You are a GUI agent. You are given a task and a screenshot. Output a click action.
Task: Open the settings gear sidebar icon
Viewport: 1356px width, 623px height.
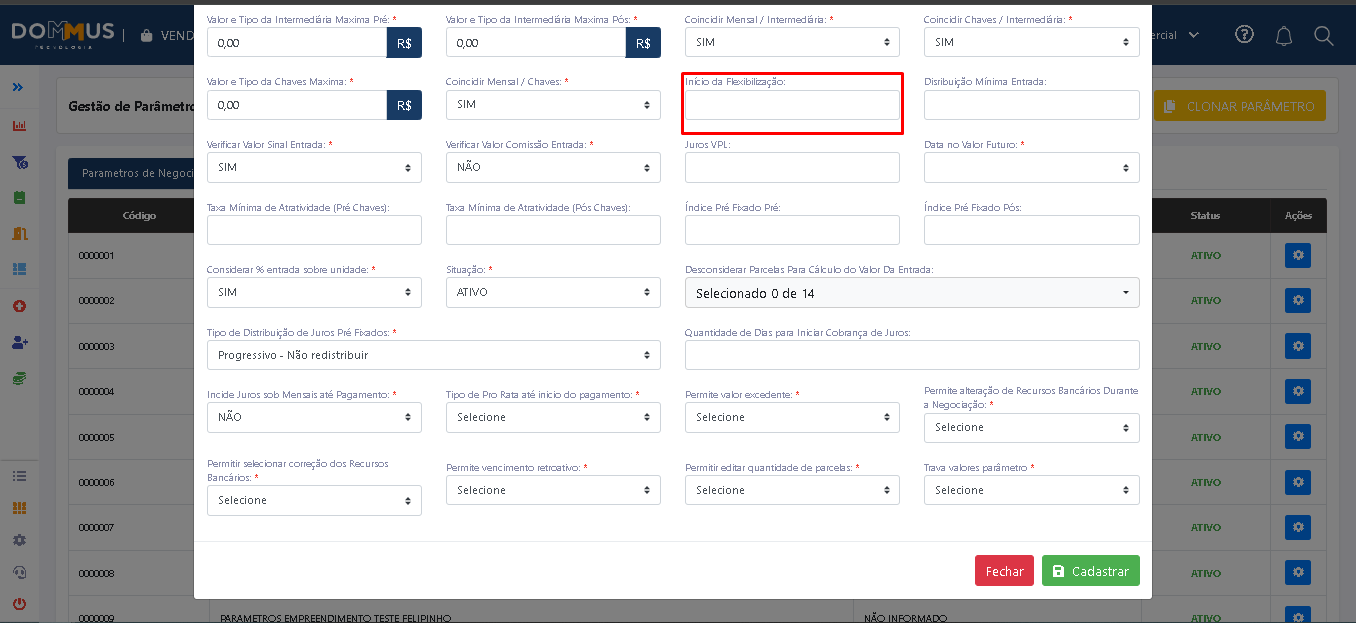[x=18, y=540]
